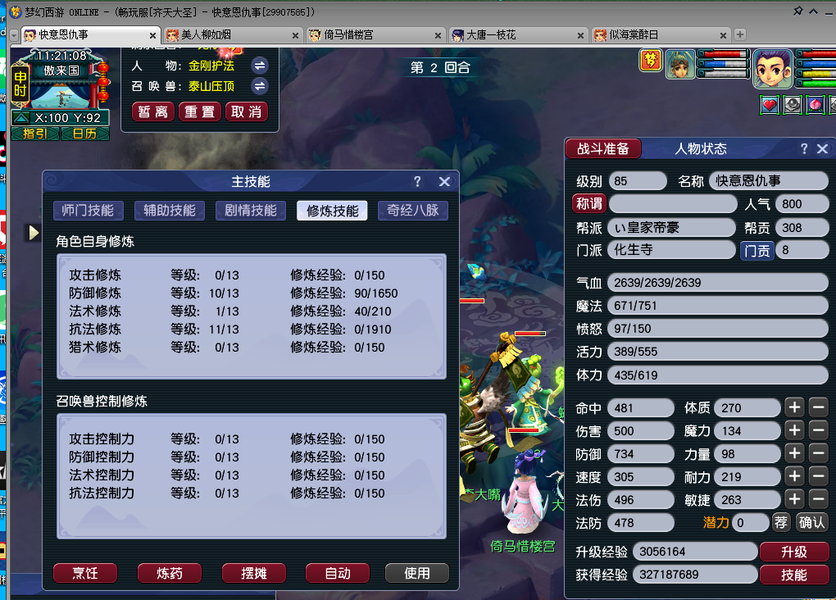The image size is (836, 600).
Task: Click the yellow arrow expander beside skill window
Action: pos(33,233)
